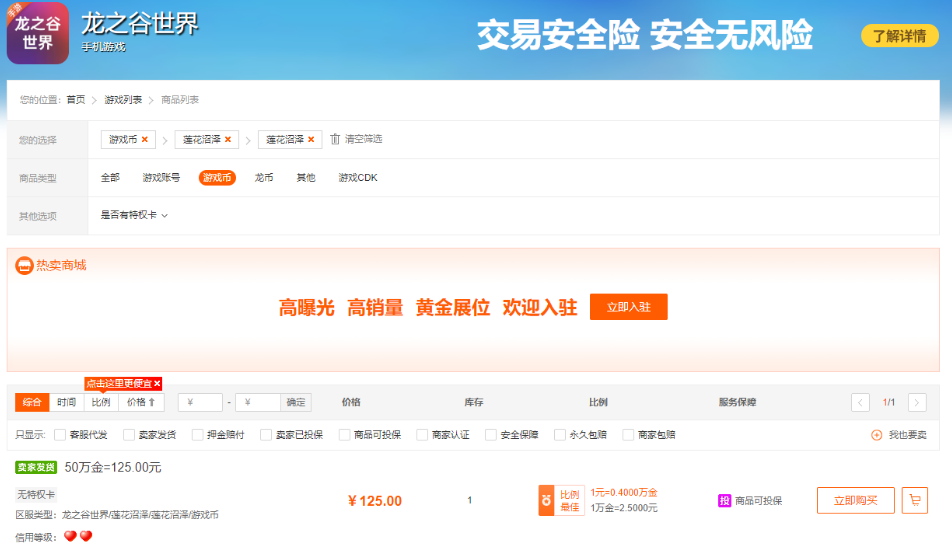This screenshot has height=548, width=952.
Task: Focus the maximum price input field
Action: pos(257,402)
